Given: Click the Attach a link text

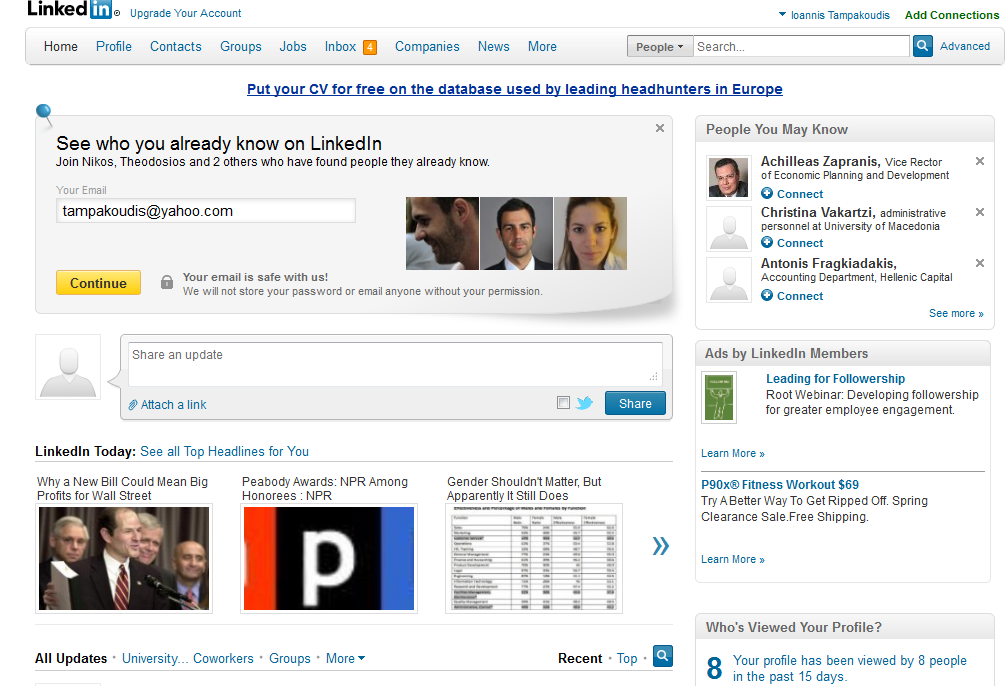Looking at the screenshot, I should [x=173, y=405].
